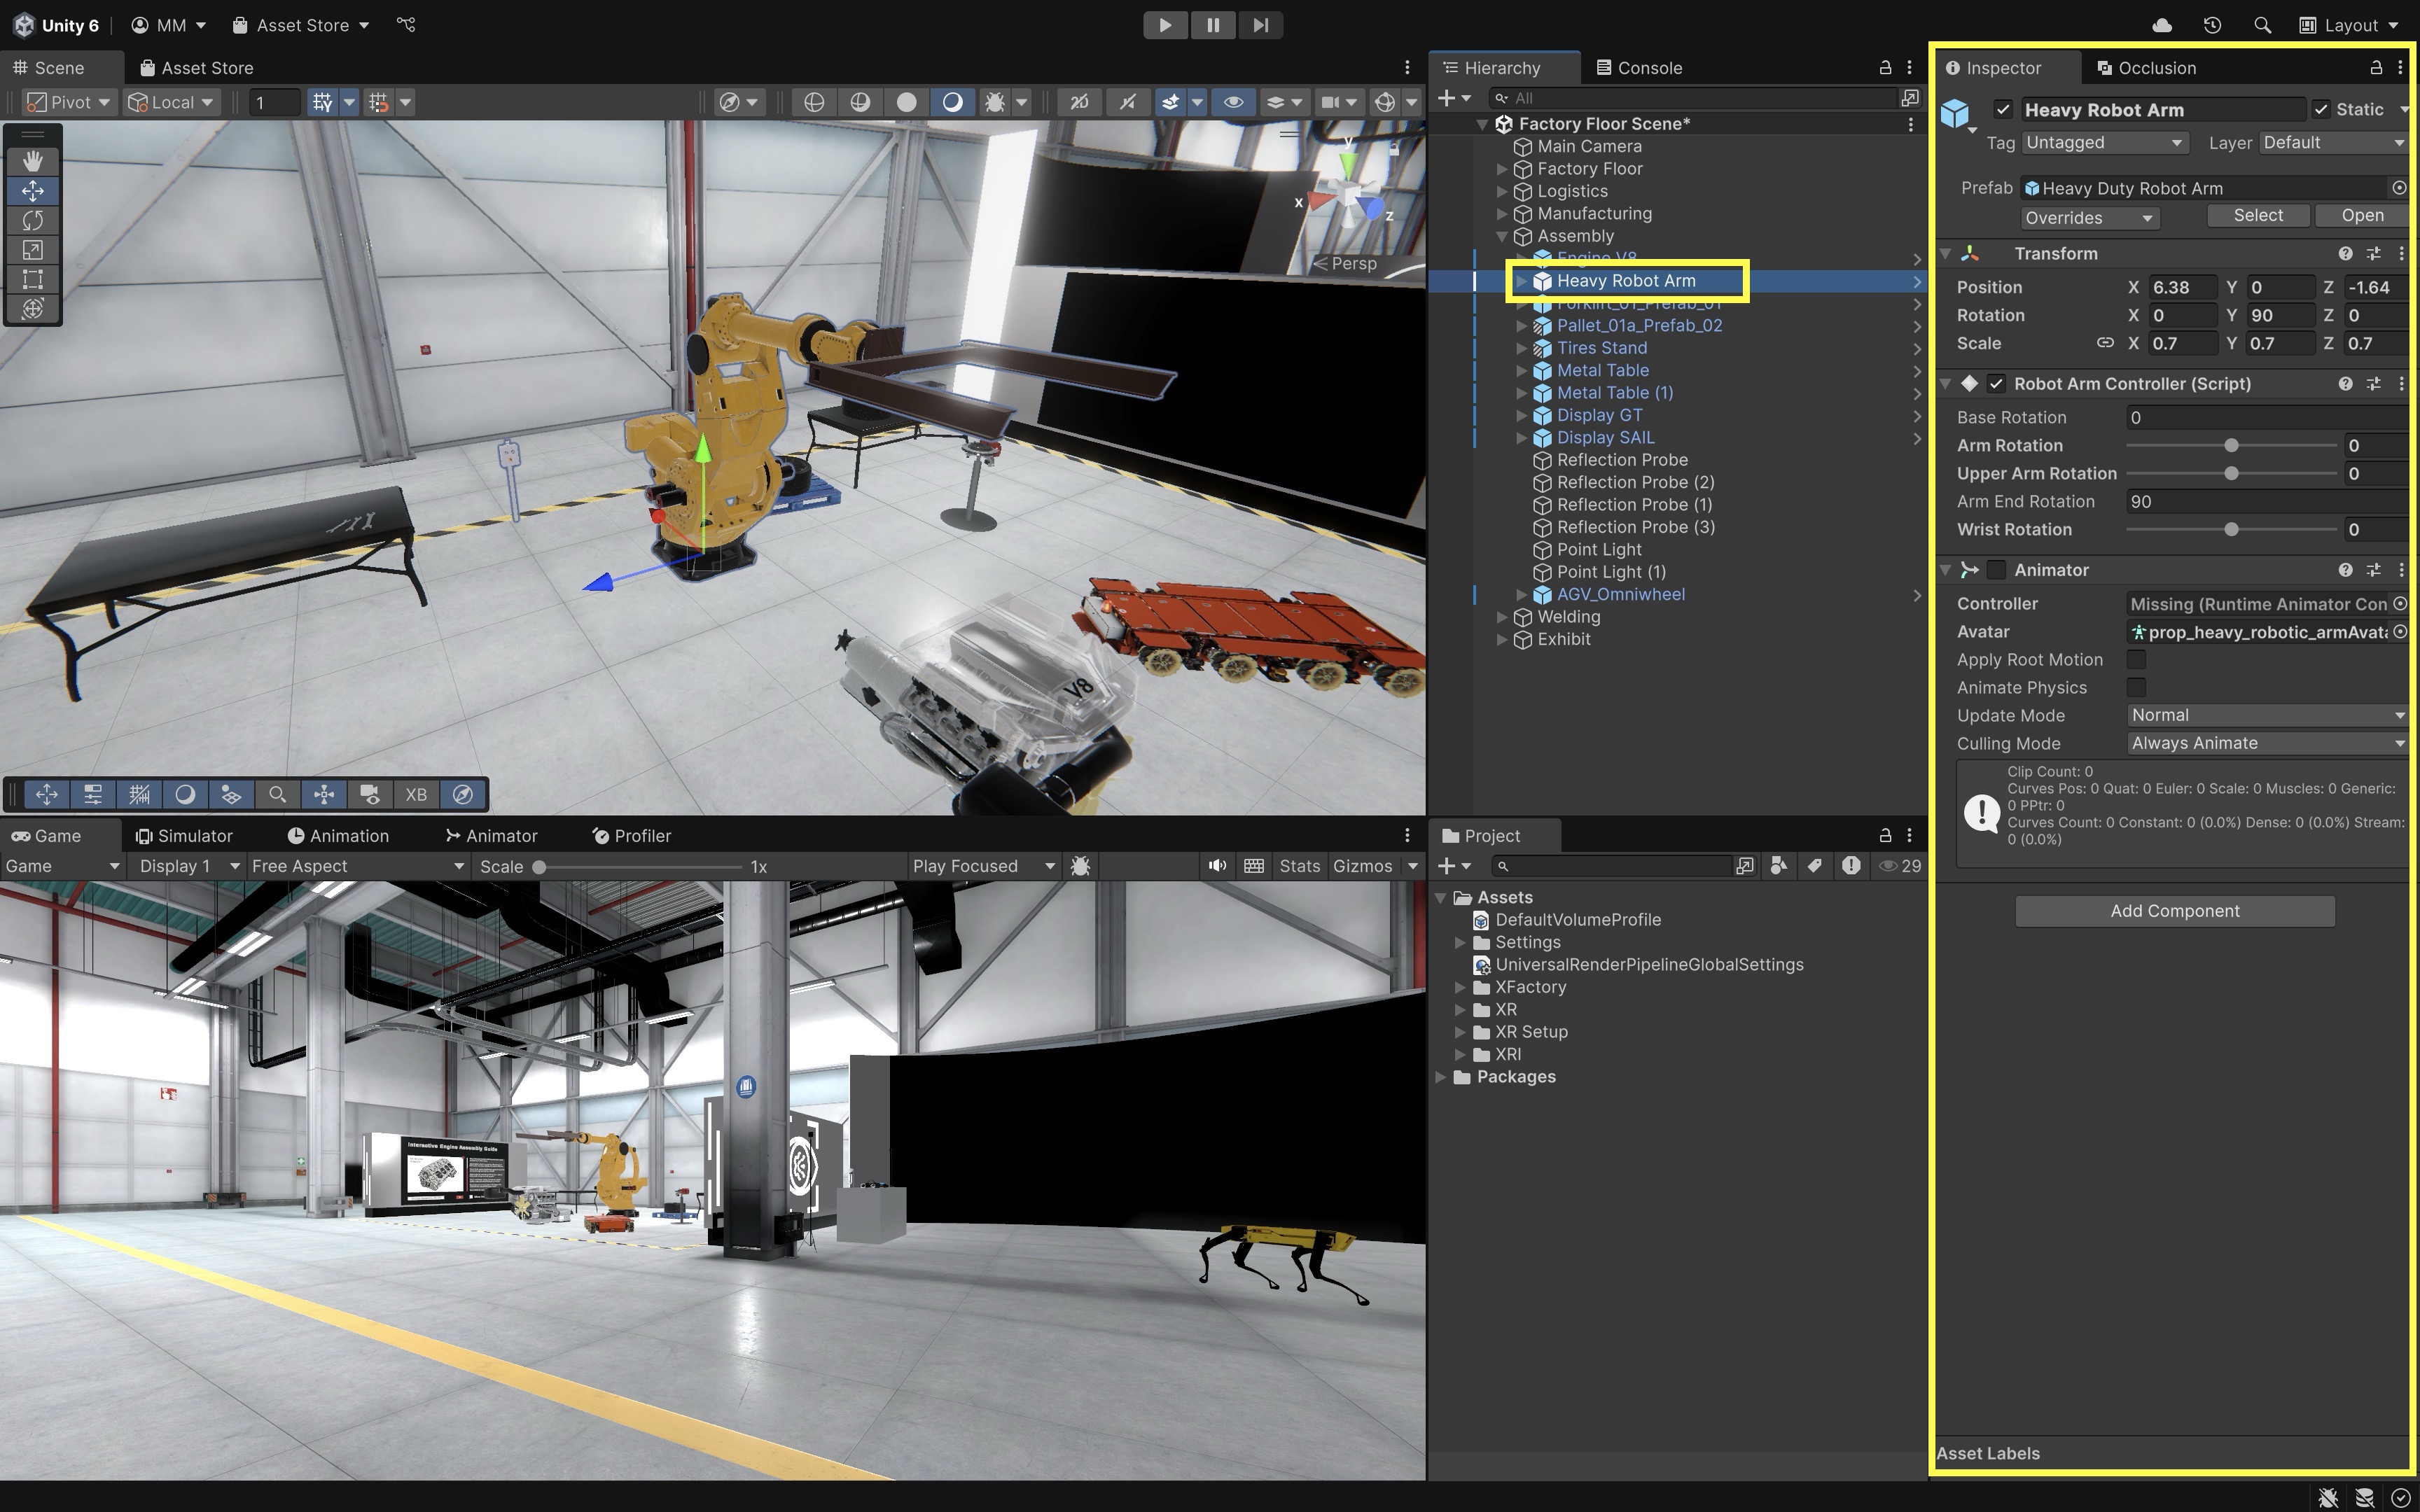
Task: Click the Pause button
Action: [1212, 25]
